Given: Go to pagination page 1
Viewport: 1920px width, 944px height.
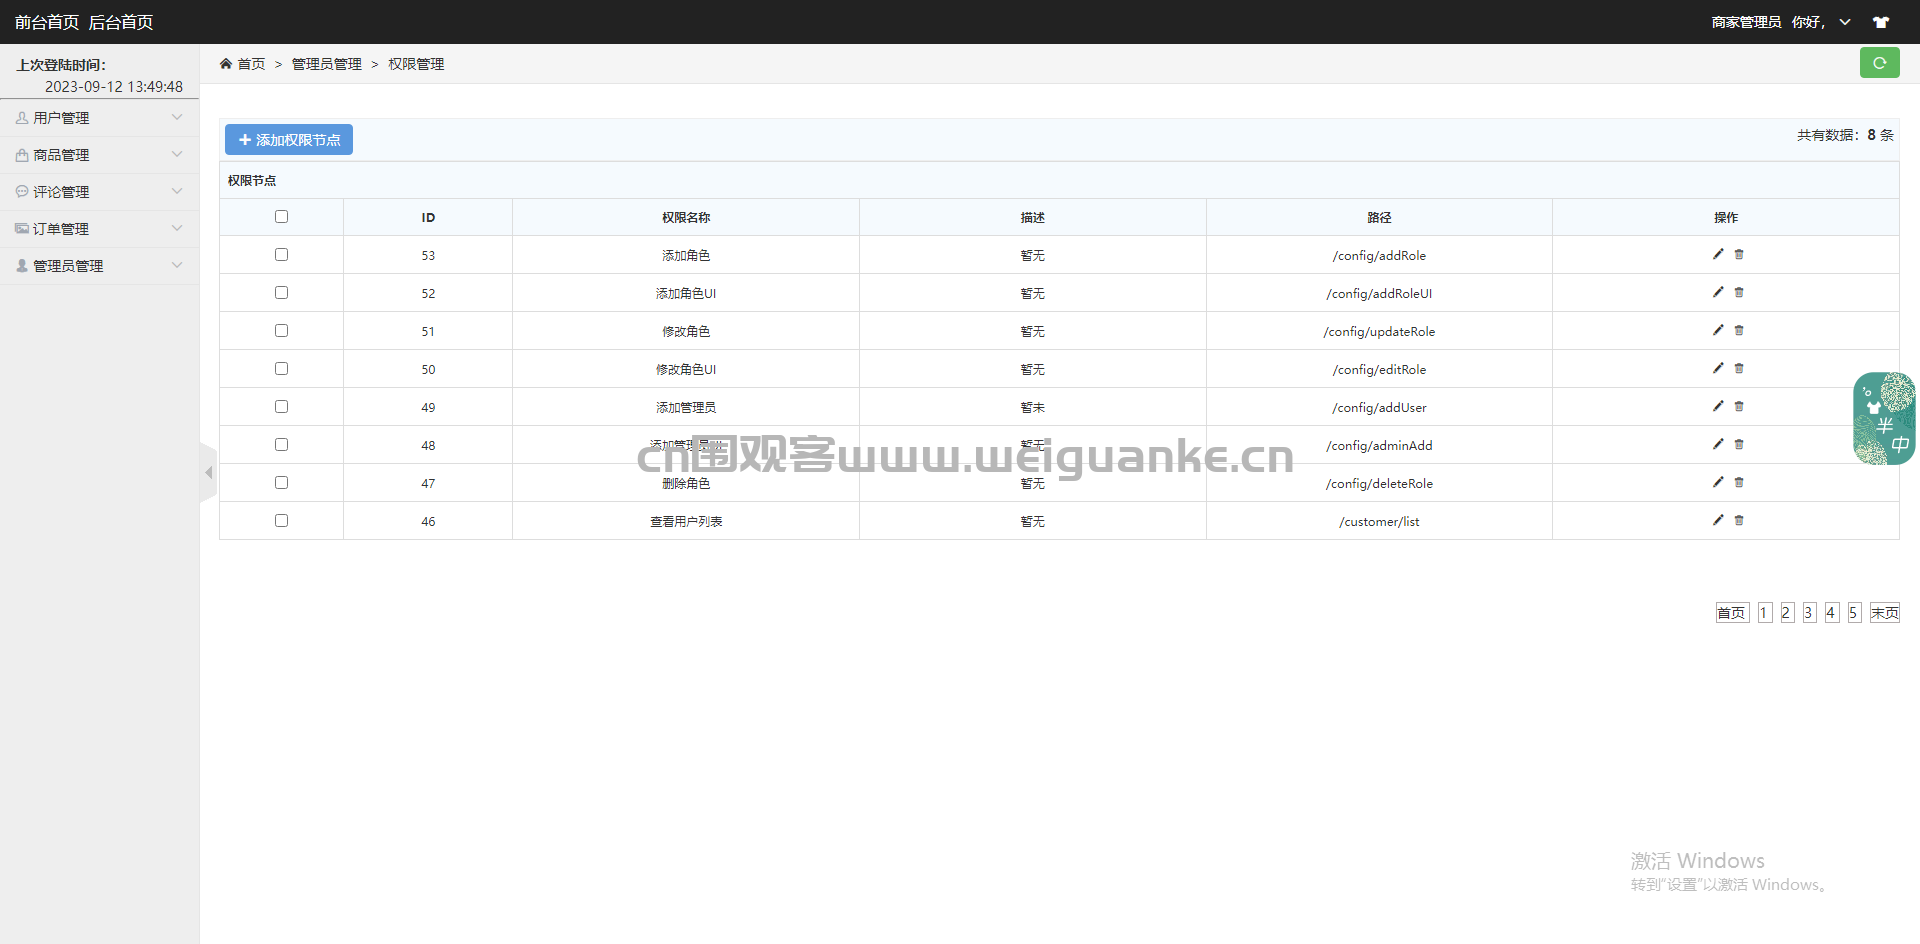Looking at the screenshot, I should tap(1765, 613).
